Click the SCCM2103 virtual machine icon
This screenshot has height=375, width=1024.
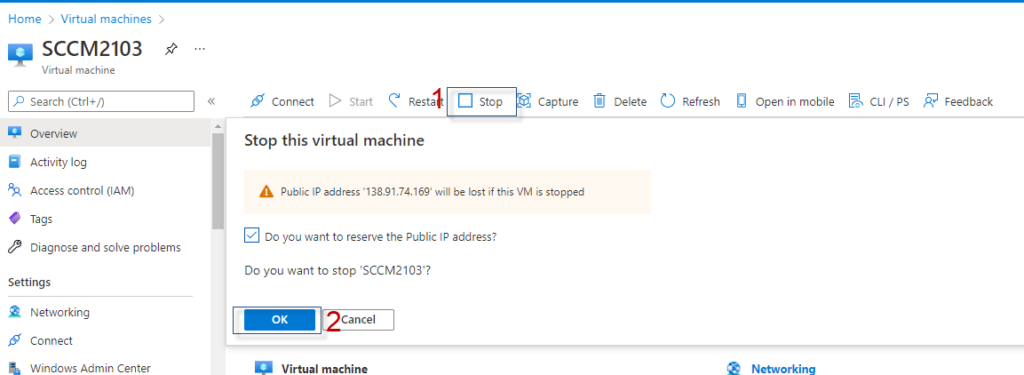click(20, 54)
